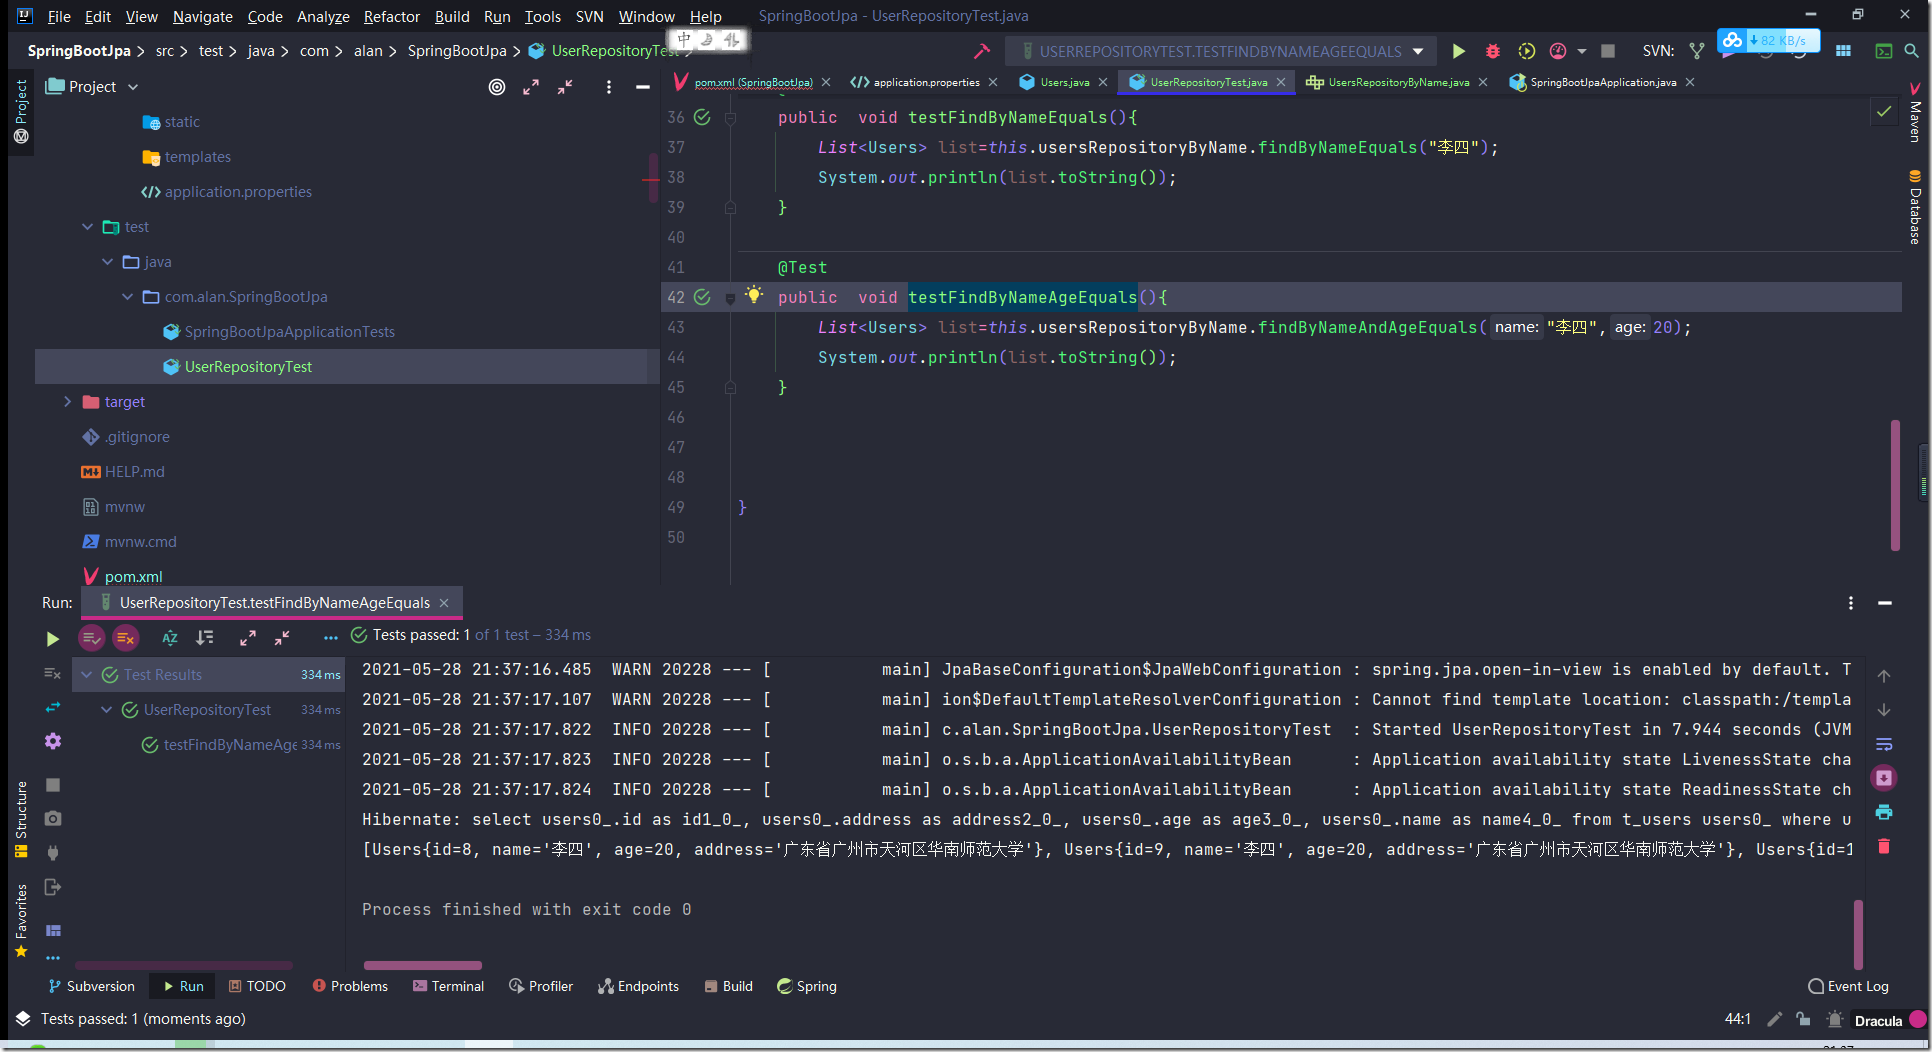Click the Toggle auto-test arrows icon
This screenshot has width=1932, height=1052.
53,707
